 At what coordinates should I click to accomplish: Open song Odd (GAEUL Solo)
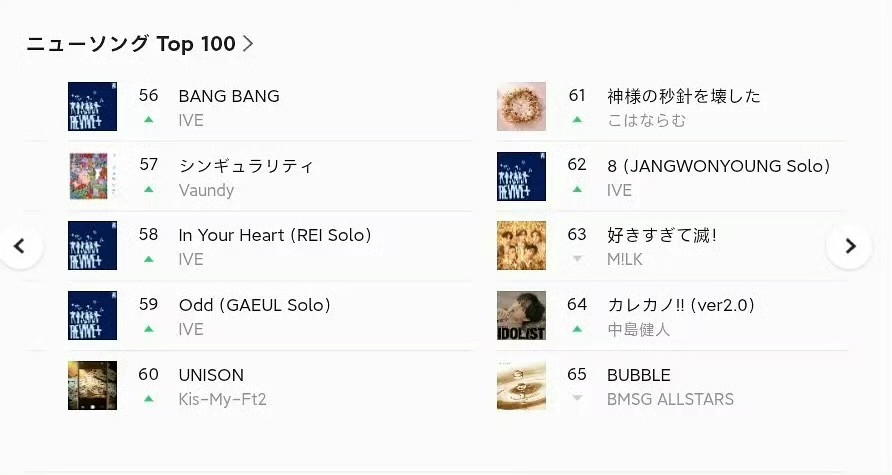point(254,305)
